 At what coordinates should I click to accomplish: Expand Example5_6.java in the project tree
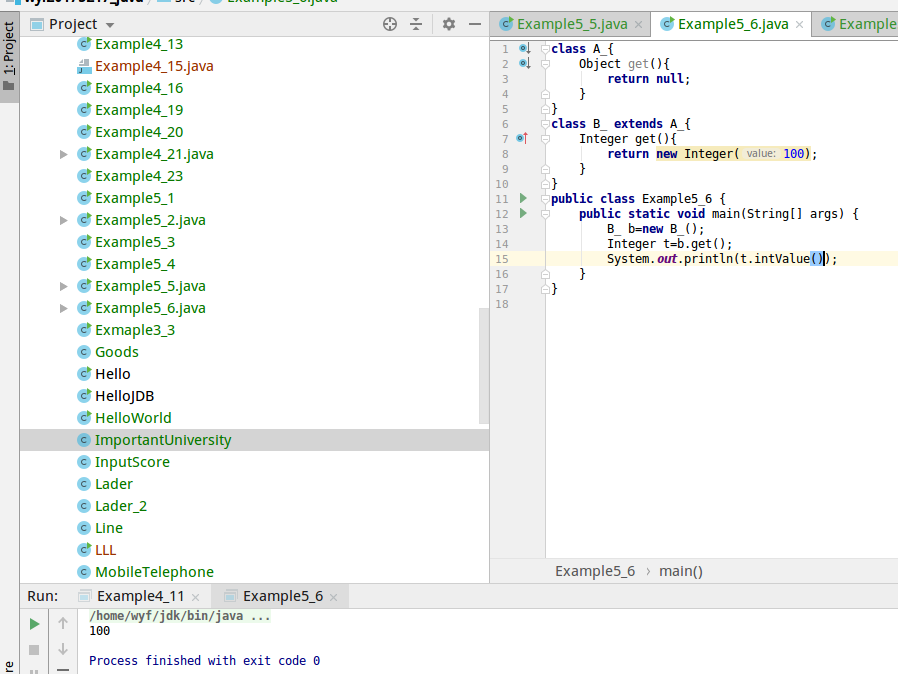64,308
